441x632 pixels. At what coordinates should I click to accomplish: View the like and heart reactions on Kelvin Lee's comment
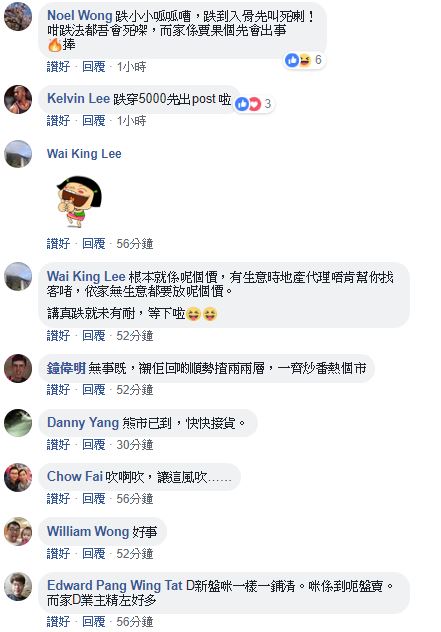pos(248,104)
